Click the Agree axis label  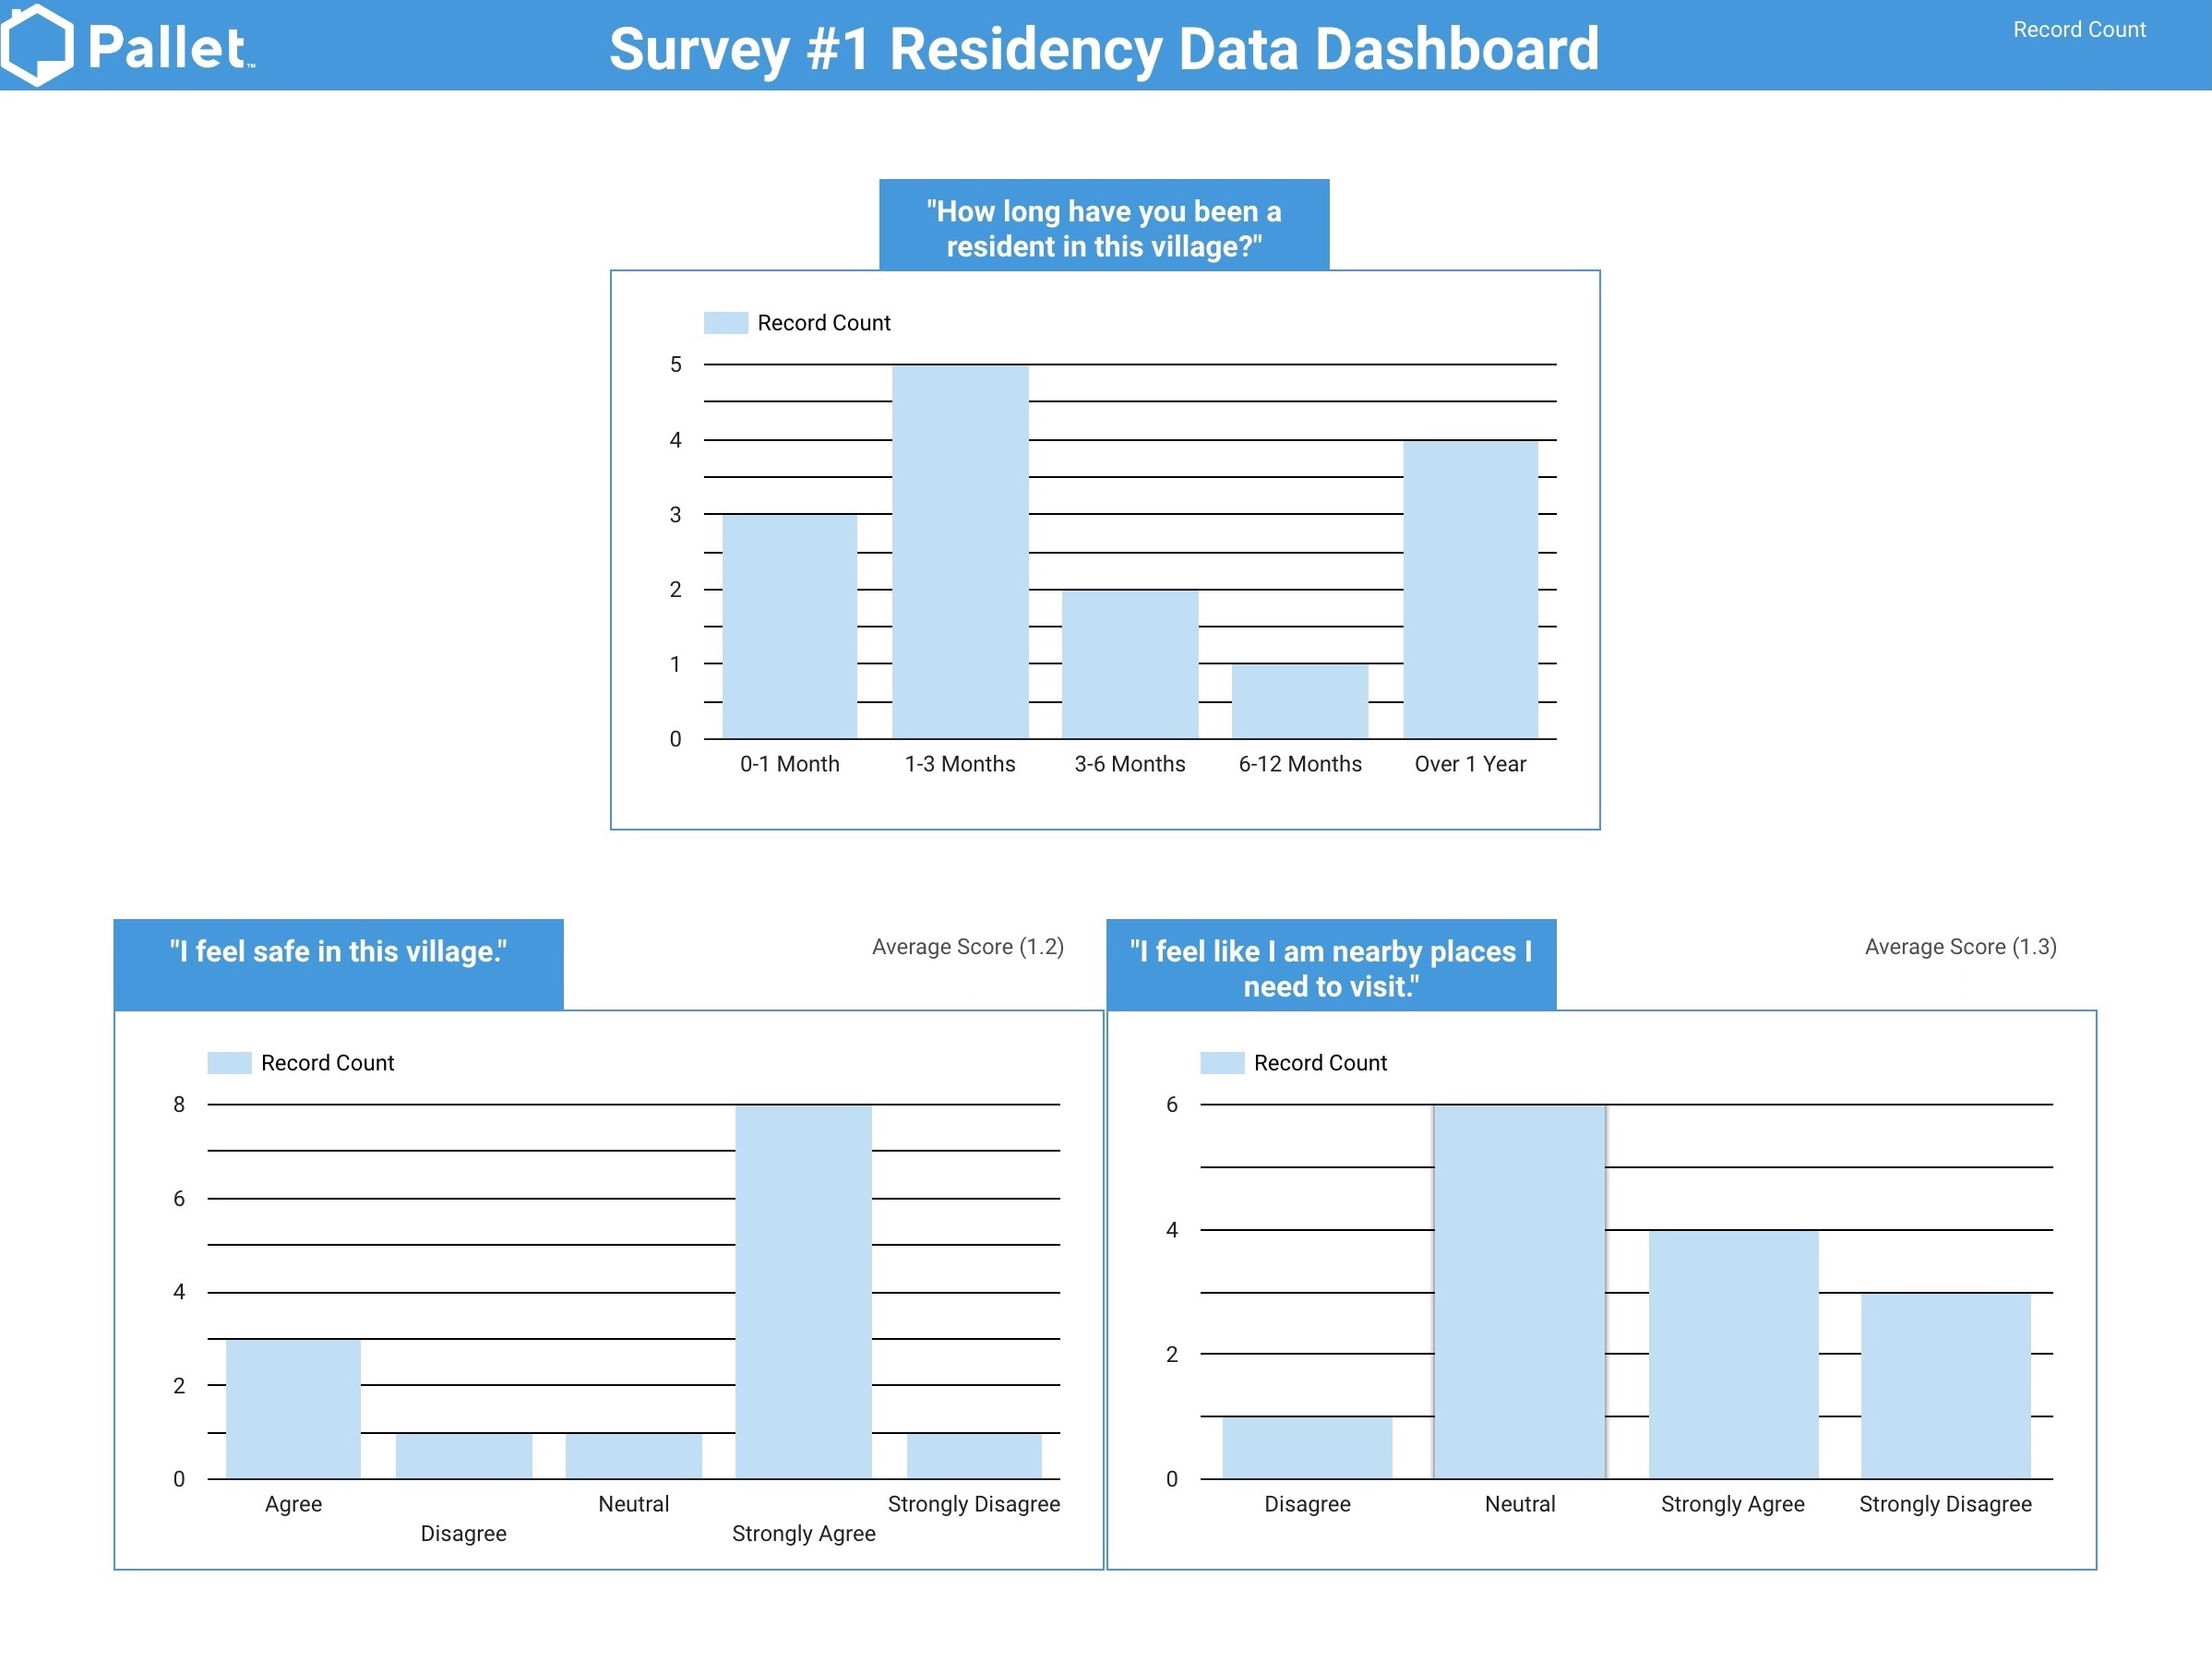click(x=293, y=1504)
